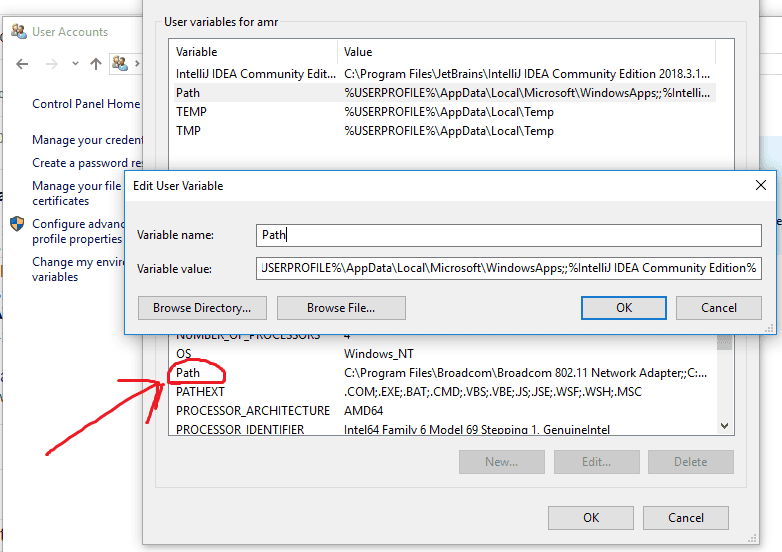The width and height of the screenshot is (782, 552).
Task: Click the Variable name input field
Action: 509,235
